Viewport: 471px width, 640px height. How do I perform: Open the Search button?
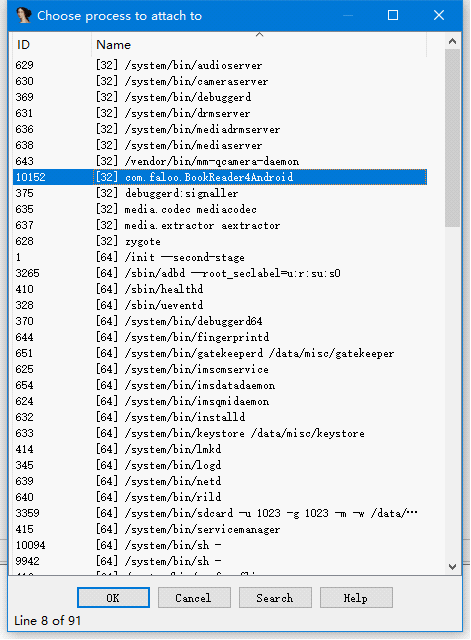pyautogui.click(x=275, y=598)
